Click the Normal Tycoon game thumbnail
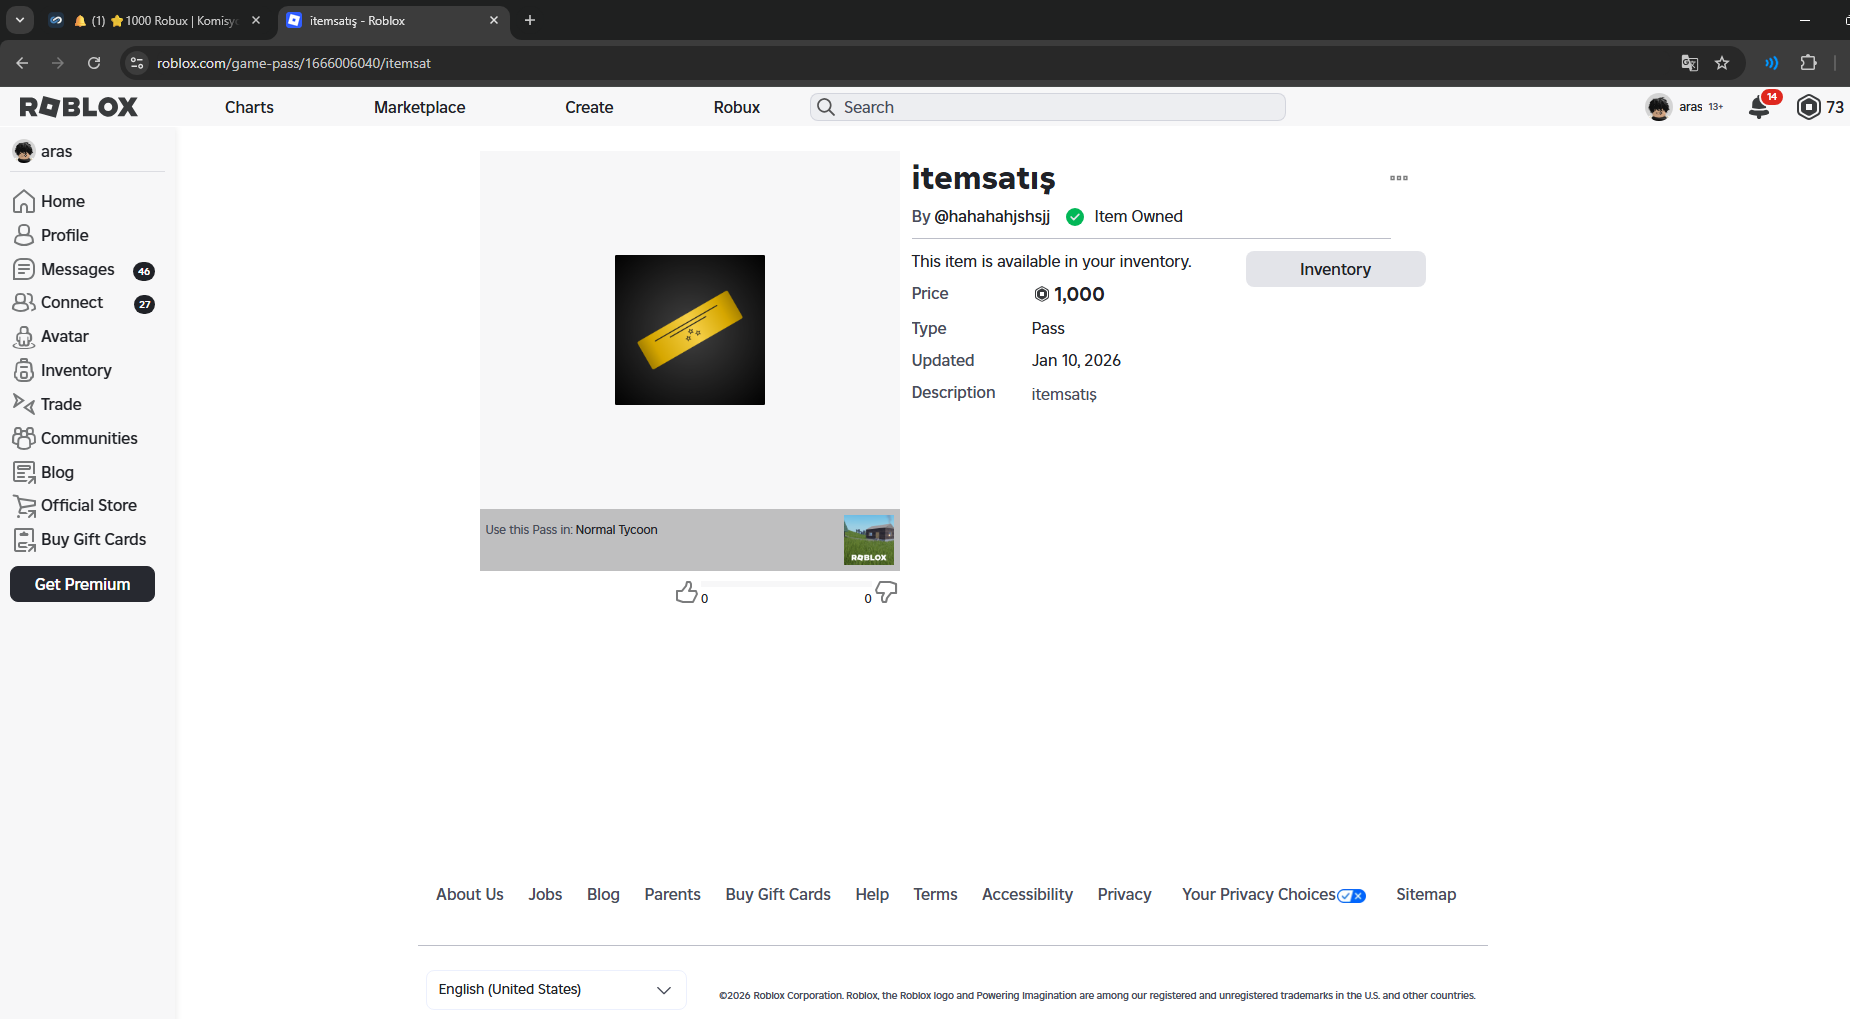Image resolution: width=1850 pixels, height=1019 pixels. click(869, 540)
